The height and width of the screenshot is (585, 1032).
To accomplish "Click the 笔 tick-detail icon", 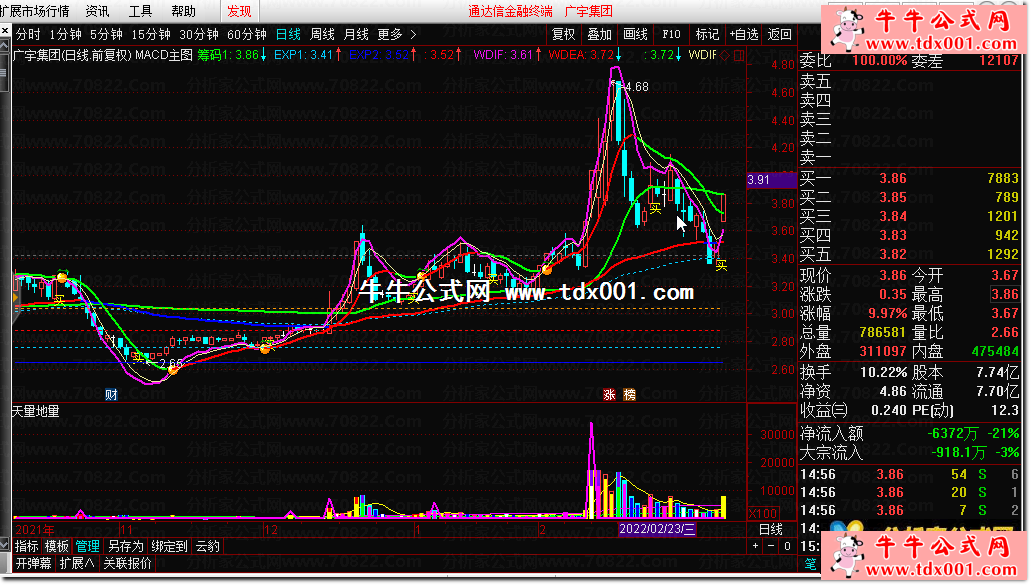I will click(810, 564).
